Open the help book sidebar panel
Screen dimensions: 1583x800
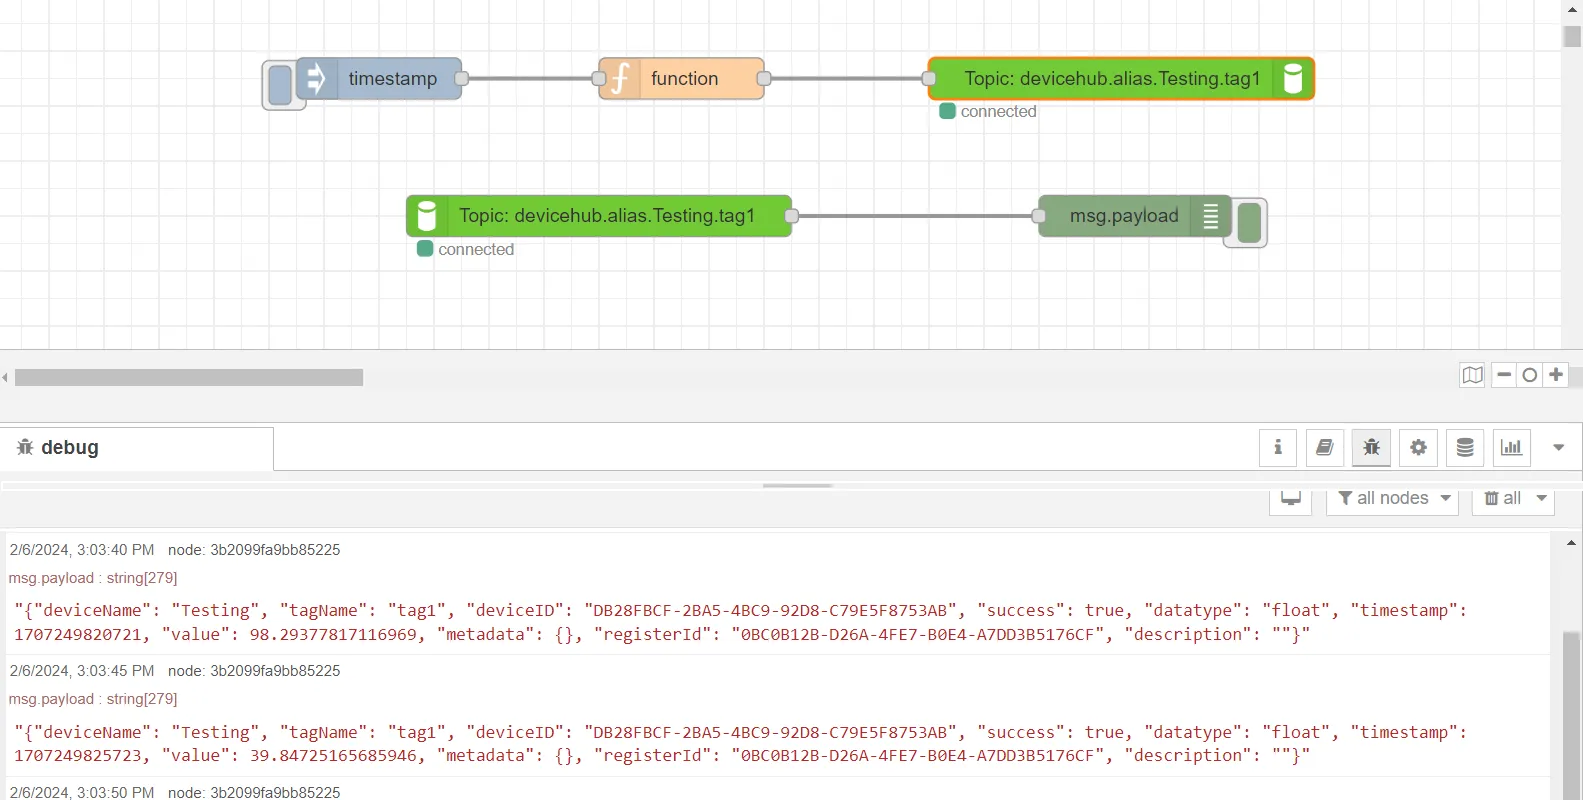(1325, 447)
